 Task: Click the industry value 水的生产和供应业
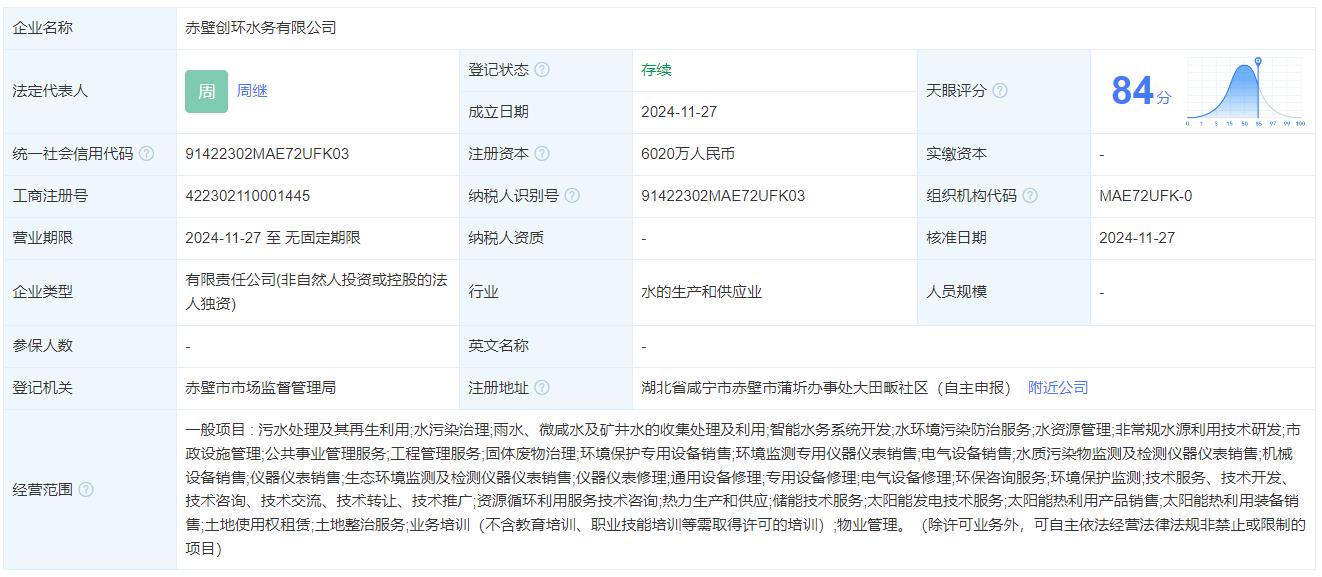coord(701,292)
